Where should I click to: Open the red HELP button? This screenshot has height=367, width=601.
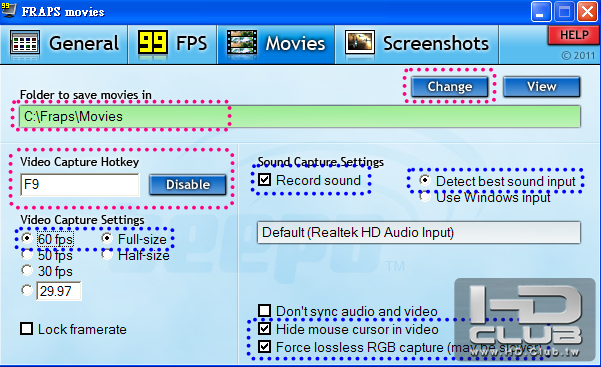pos(573,36)
